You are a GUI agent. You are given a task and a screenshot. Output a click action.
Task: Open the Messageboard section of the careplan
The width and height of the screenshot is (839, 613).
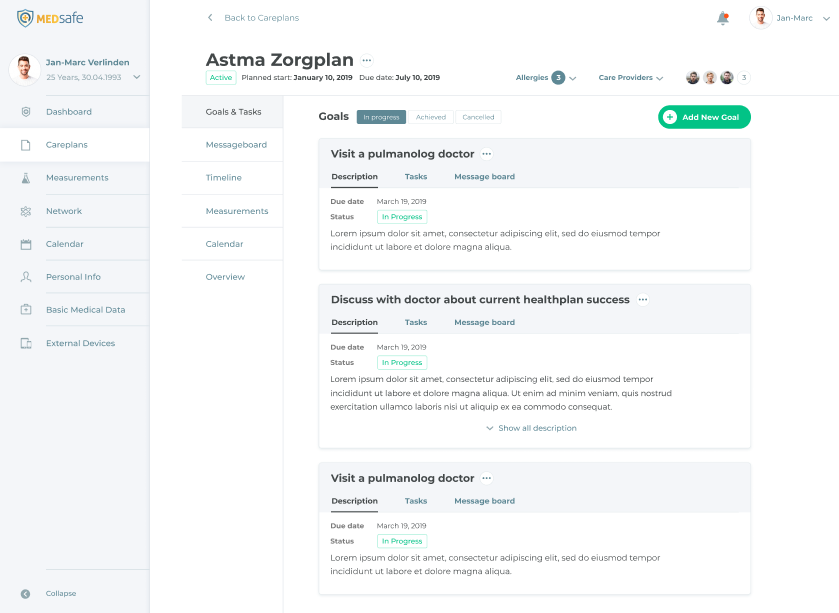click(x=236, y=145)
